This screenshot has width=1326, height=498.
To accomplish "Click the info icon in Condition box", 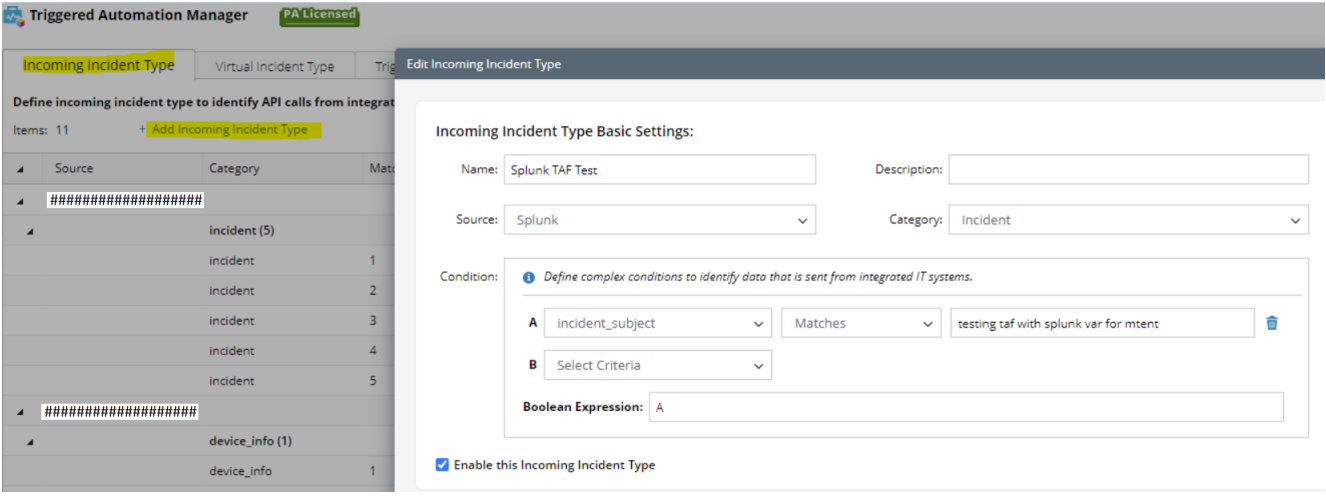I will pos(529,277).
